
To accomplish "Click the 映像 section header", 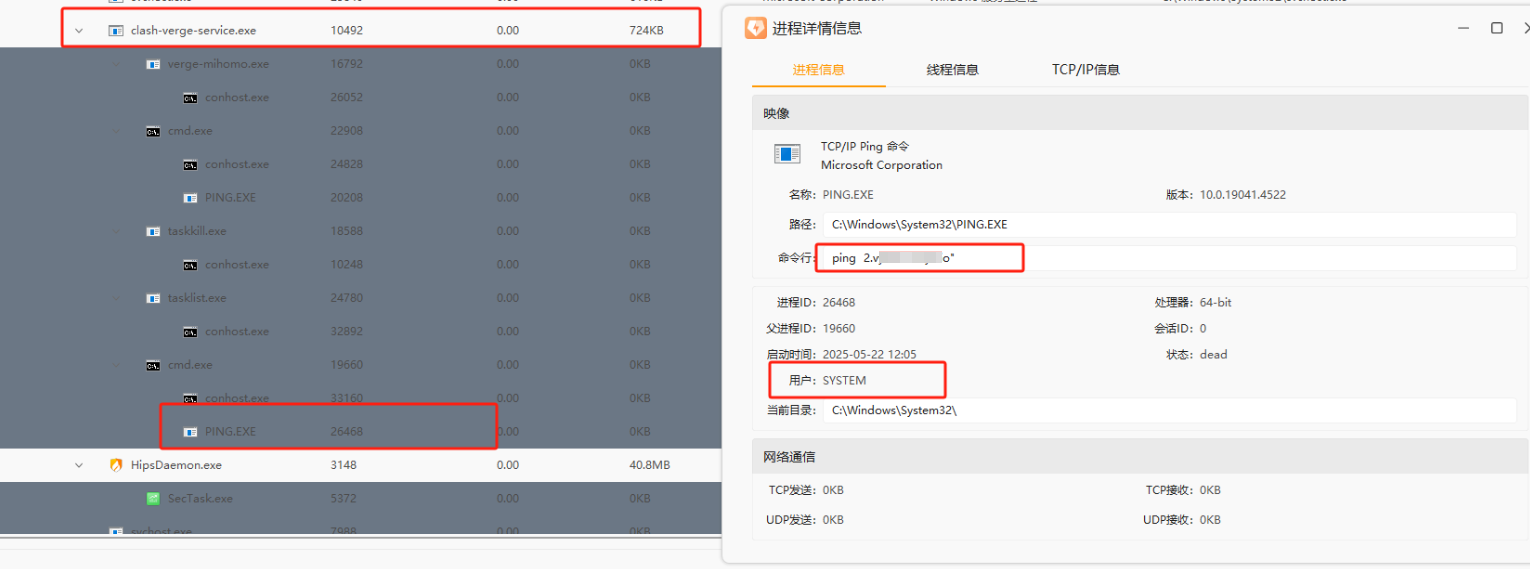I will [1141, 114].
